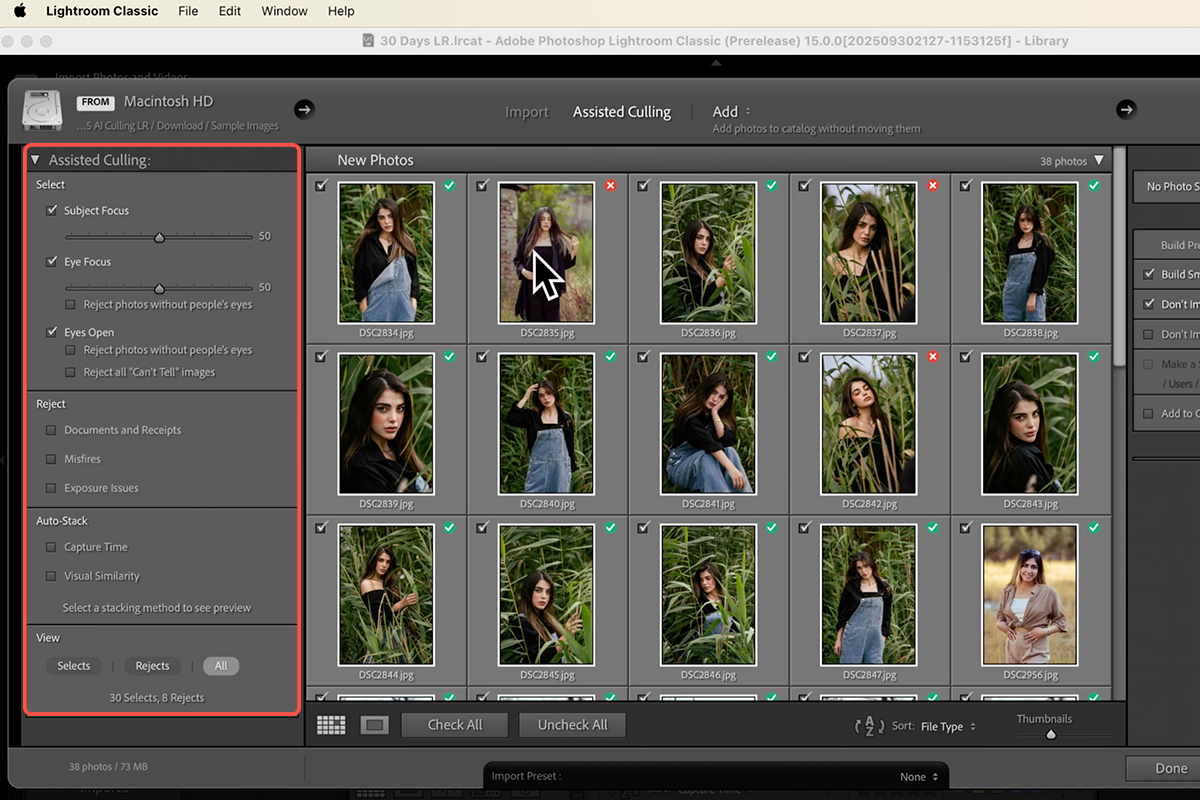
Task: Disable the Subject Focus checkbox
Action: coord(52,211)
